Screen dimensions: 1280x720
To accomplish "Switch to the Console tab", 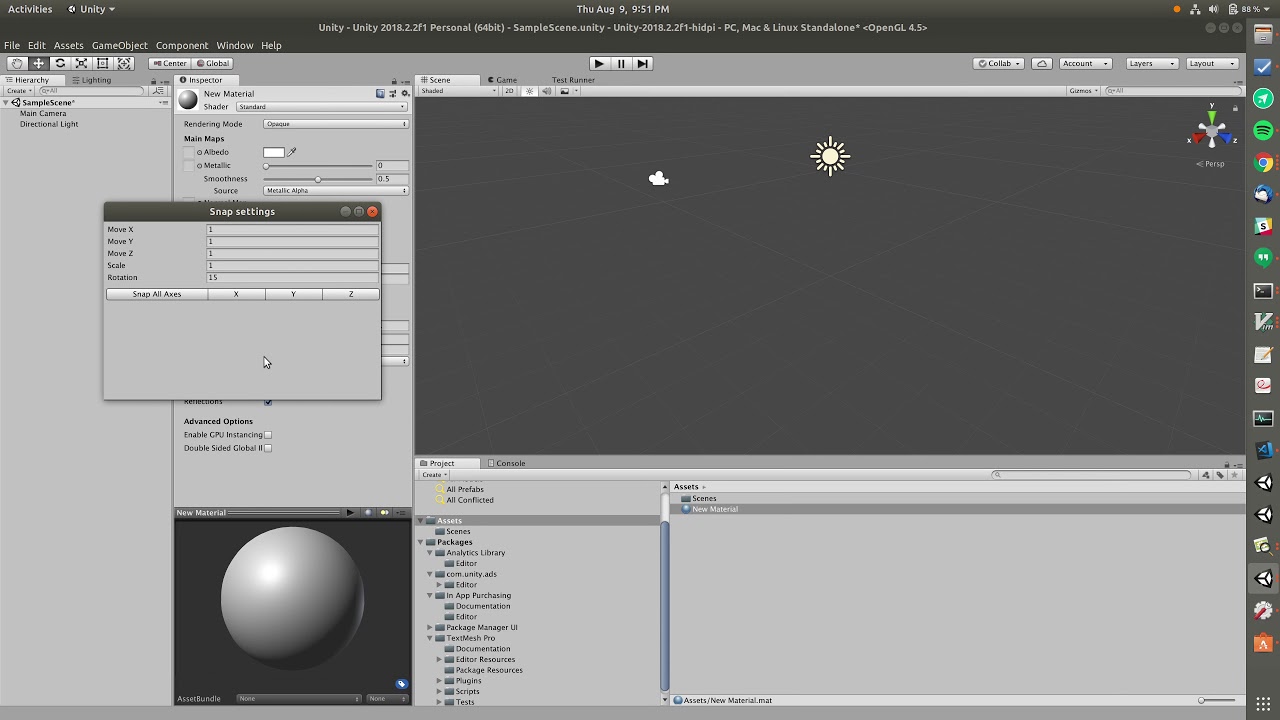I will tap(506, 463).
